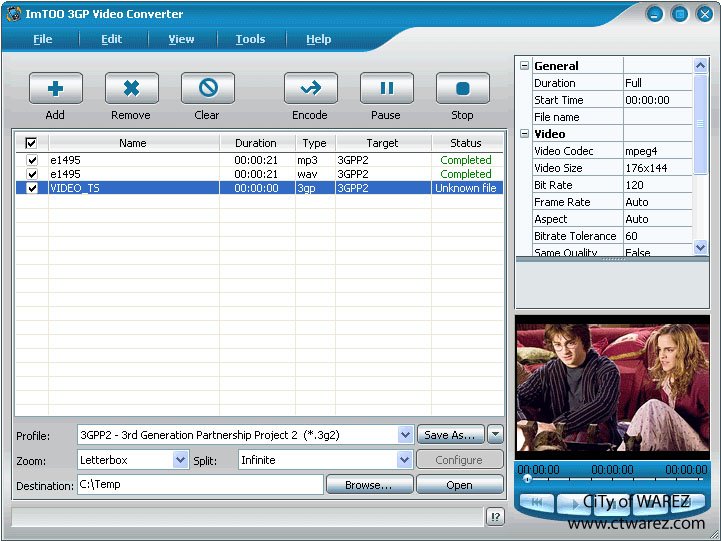
Task: Open the Split Infinite dropdown
Action: click(404, 460)
